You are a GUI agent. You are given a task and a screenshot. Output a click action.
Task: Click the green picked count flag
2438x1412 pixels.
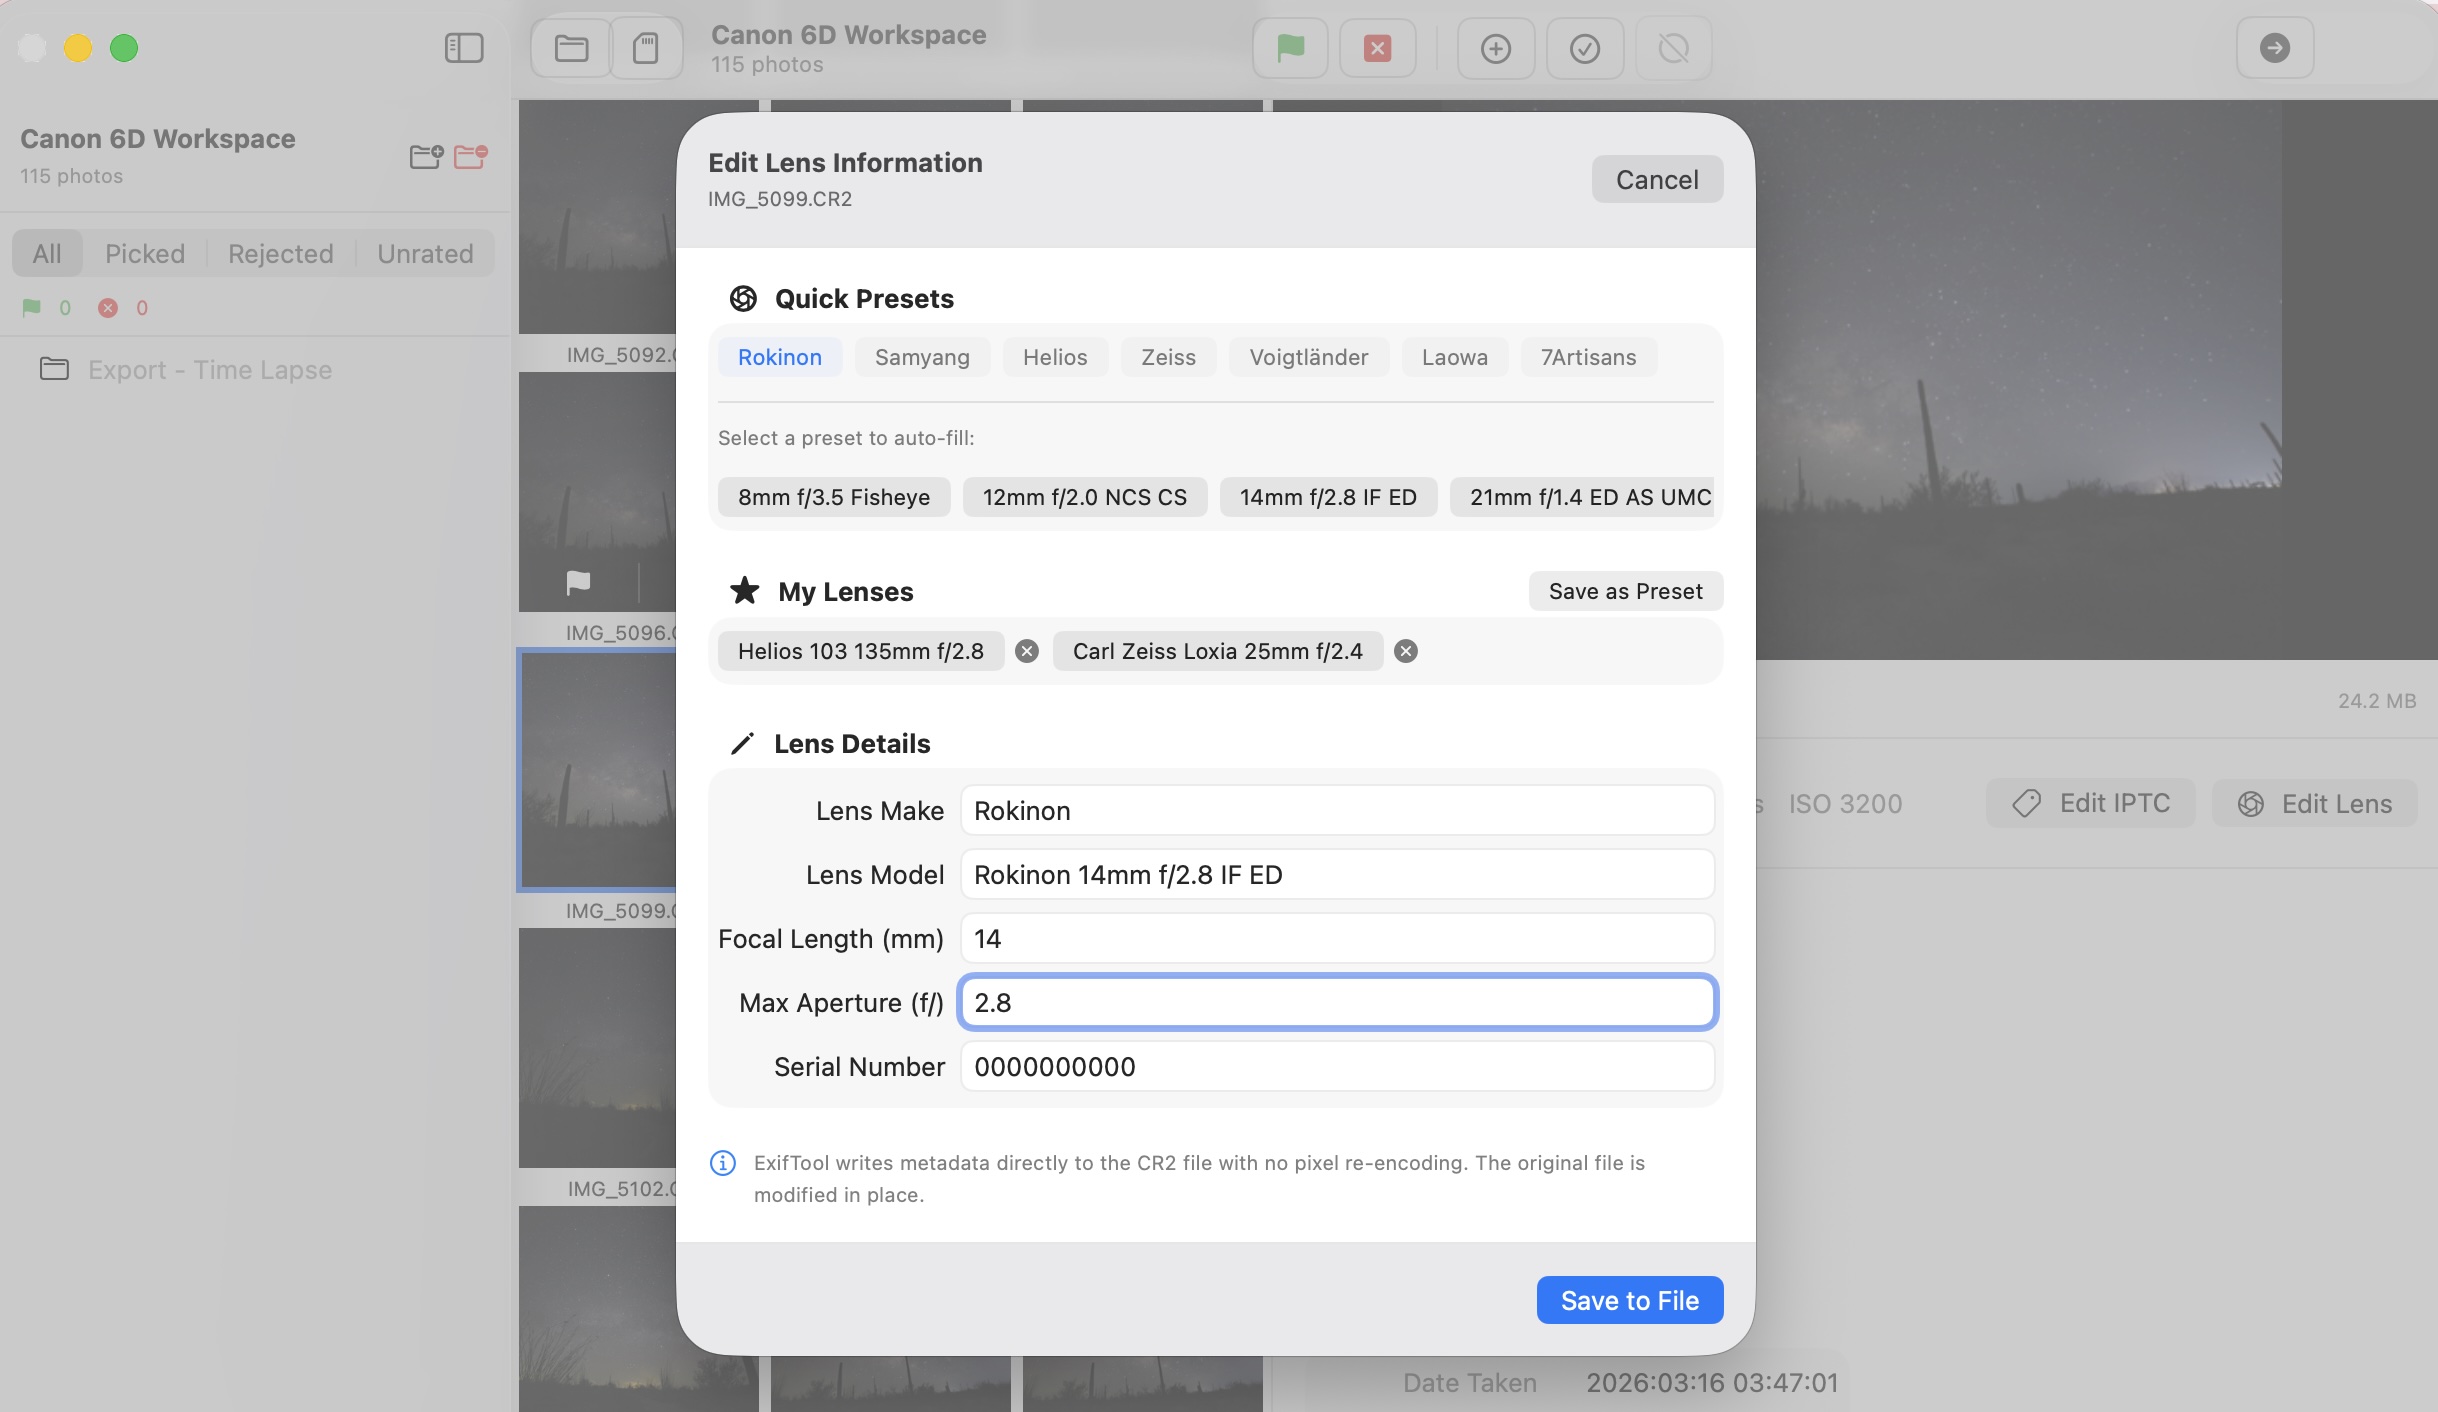[32, 307]
